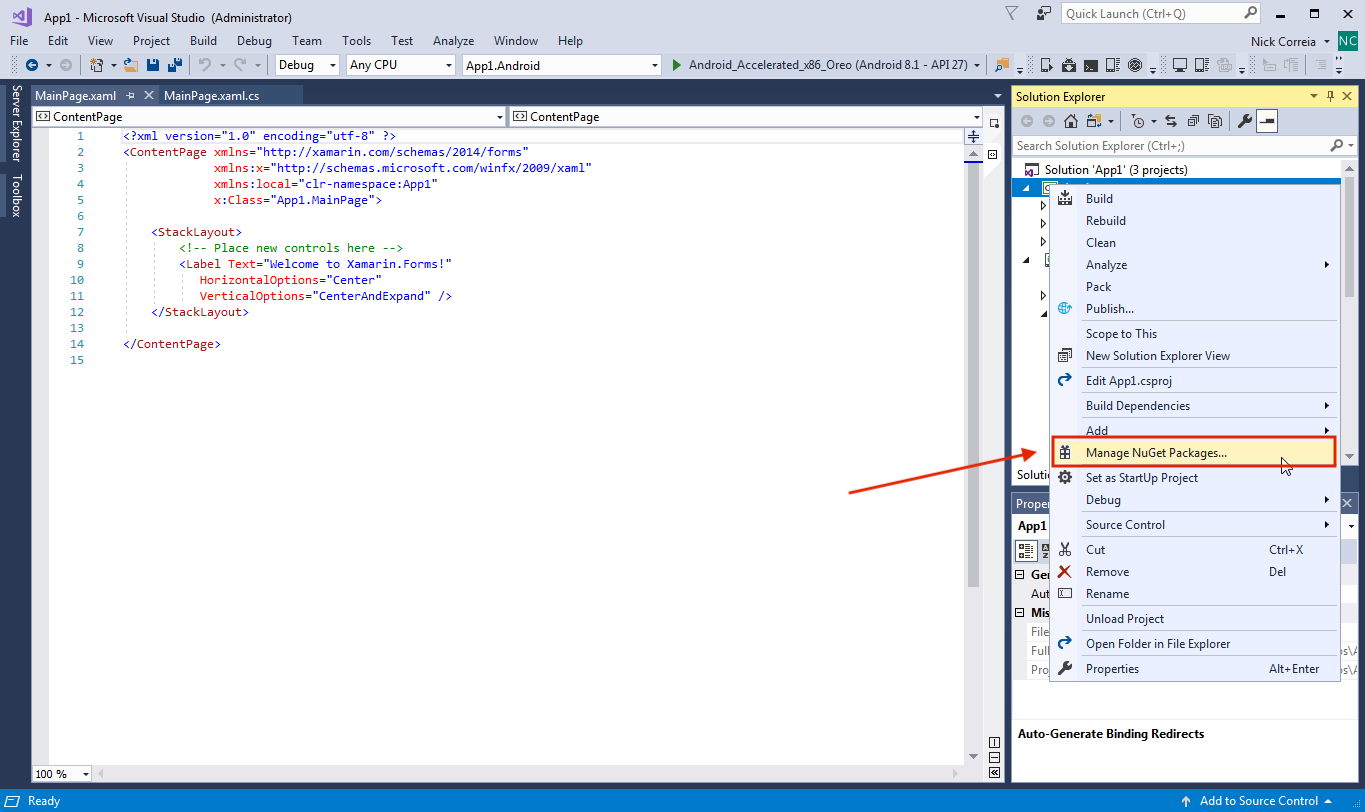Select Manage NuGet Packages from context menu
This screenshot has width=1365, height=812.
1156,453
